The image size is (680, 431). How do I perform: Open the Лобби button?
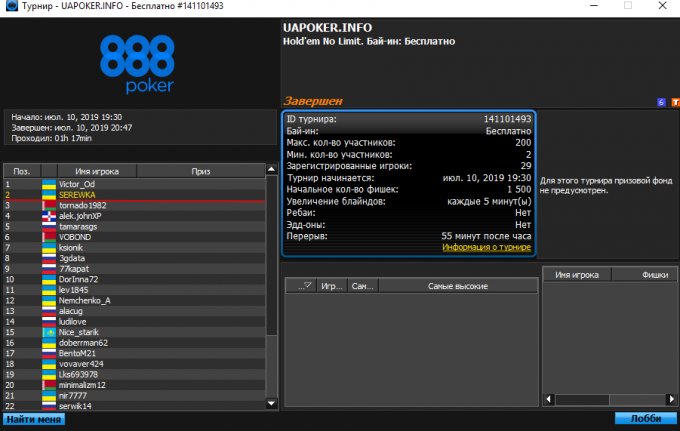(x=646, y=418)
